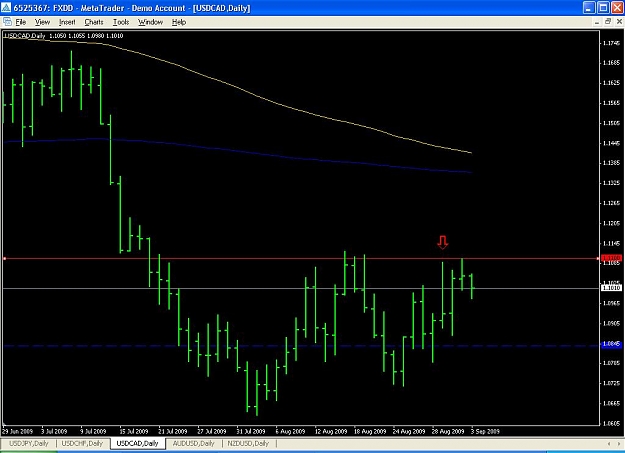625x453 pixels.
Task: Maximize the MetaTrader main window
Action: 603,8
